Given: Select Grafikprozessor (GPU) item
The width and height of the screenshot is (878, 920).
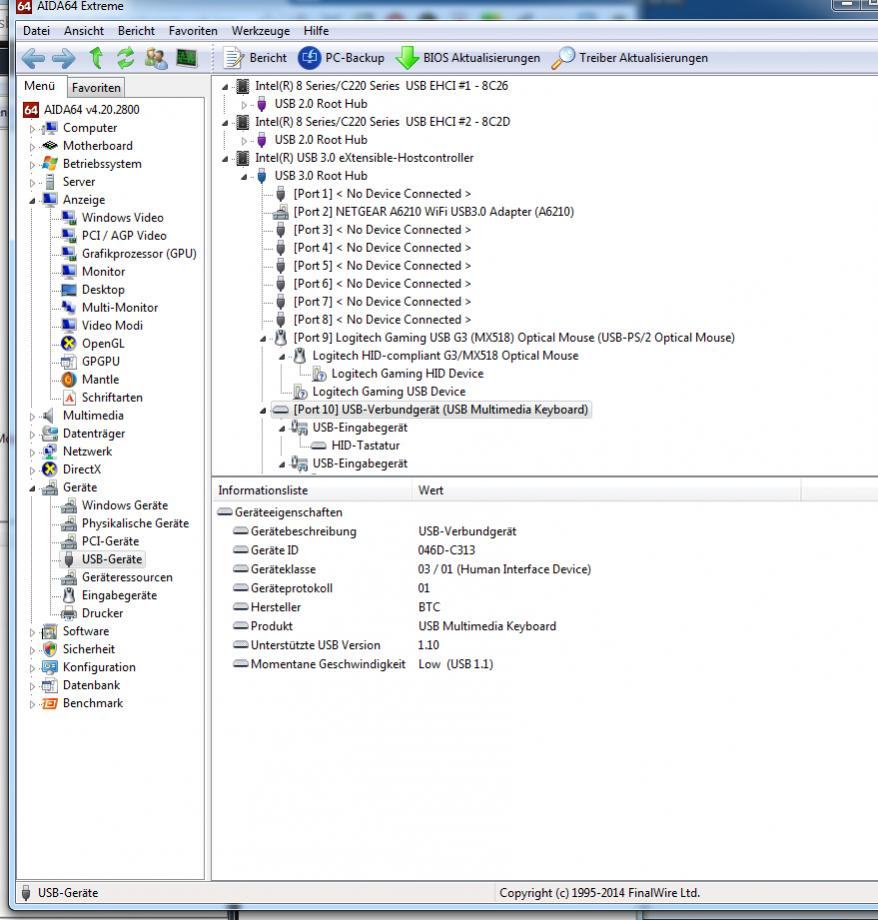Looking at the screenshot, I should point(139,253).
